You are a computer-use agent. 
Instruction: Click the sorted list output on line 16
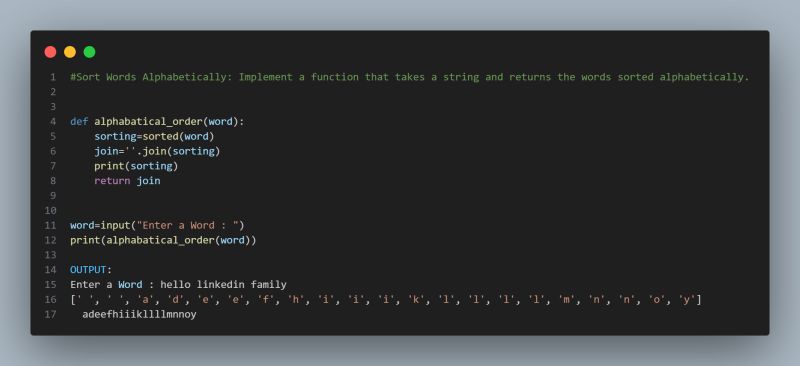pyautogui.click(x=386, y=300)
